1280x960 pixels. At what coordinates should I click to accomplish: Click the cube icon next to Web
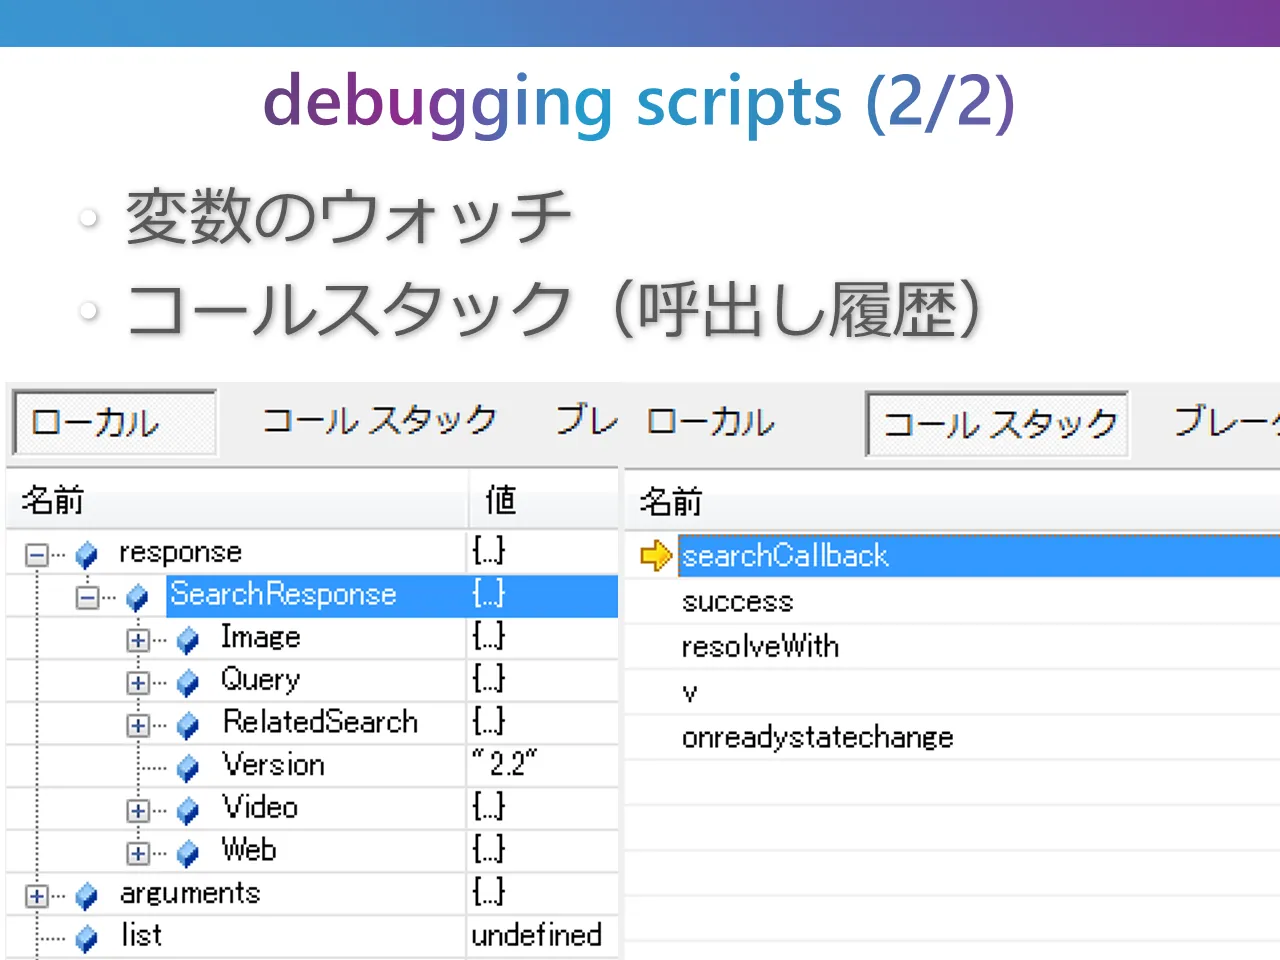click(x=188, y=853)
